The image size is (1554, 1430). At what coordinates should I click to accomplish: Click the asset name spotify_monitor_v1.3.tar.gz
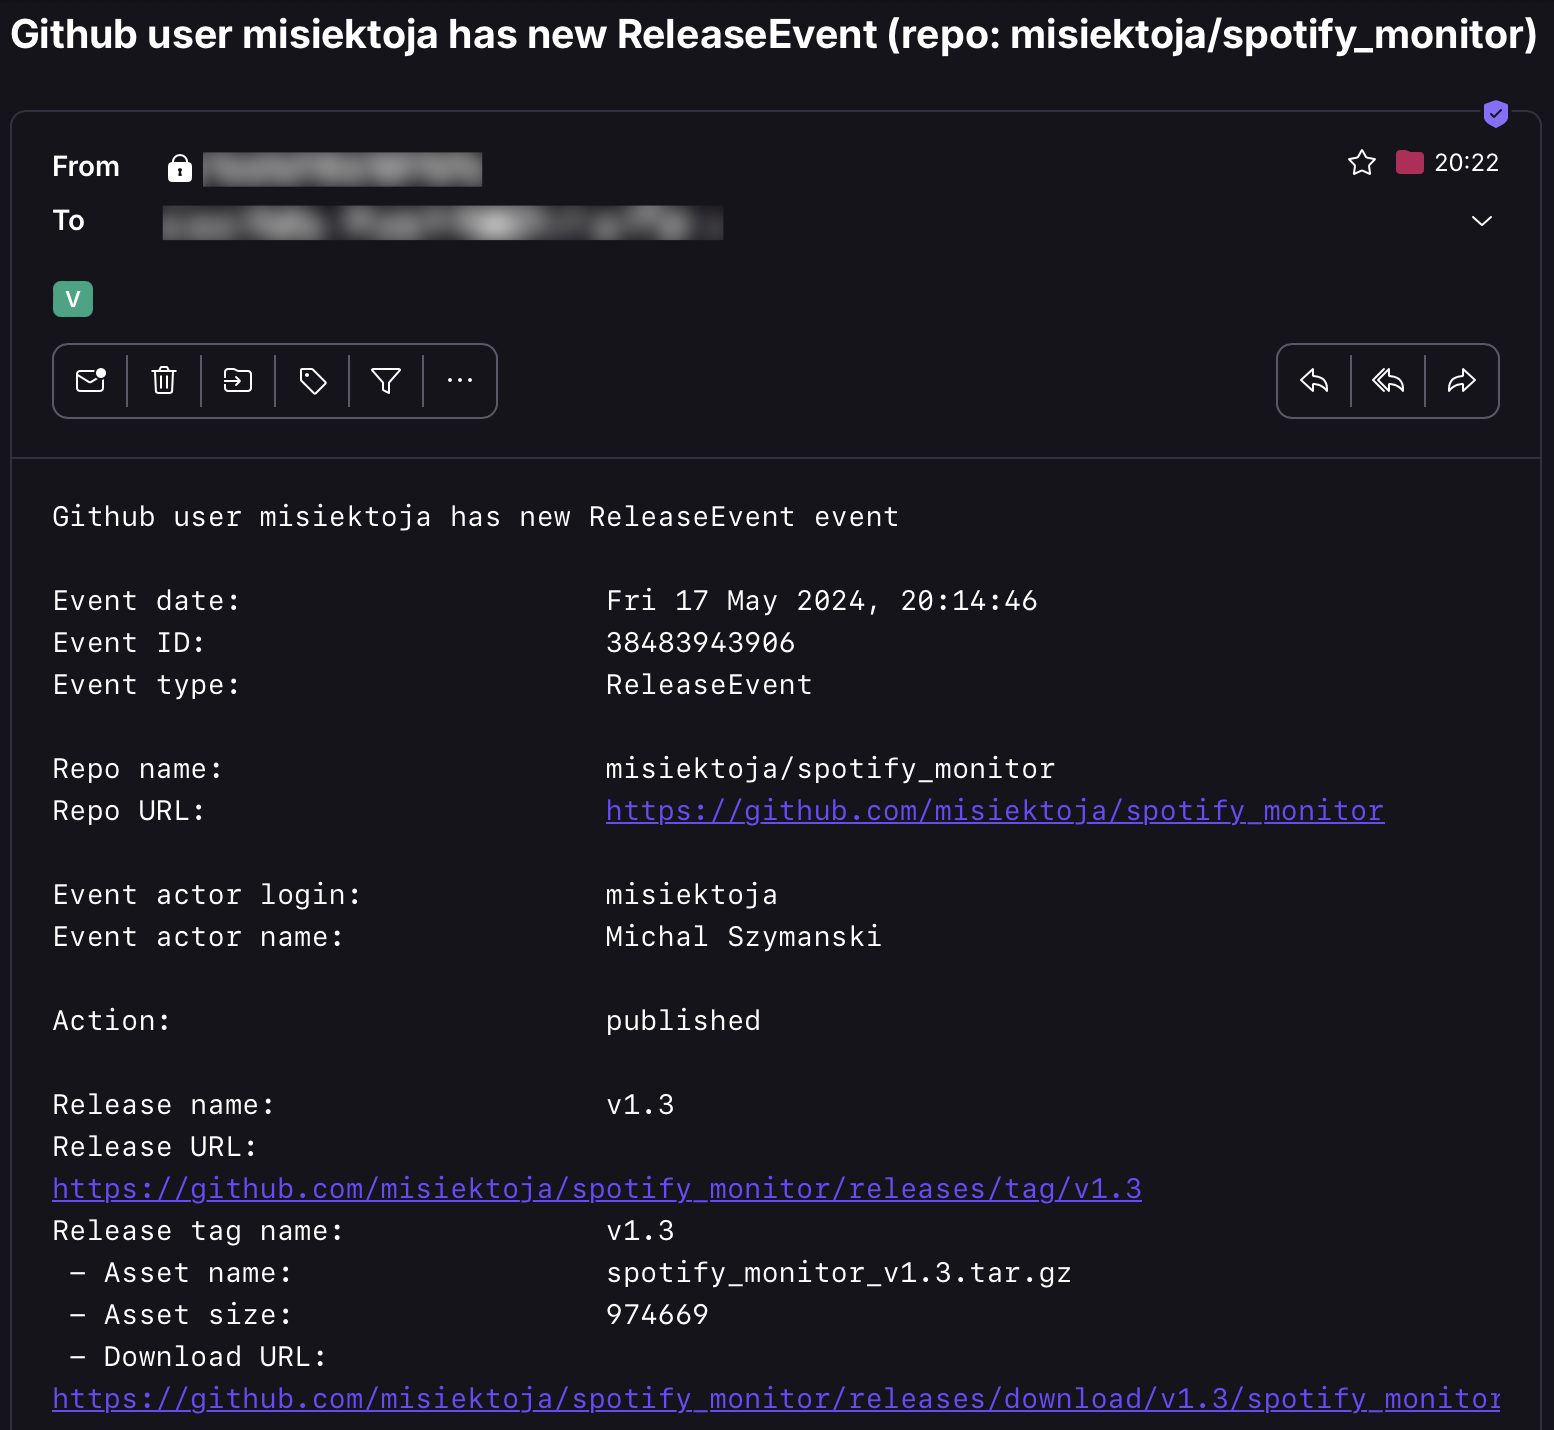[839, 1273]
